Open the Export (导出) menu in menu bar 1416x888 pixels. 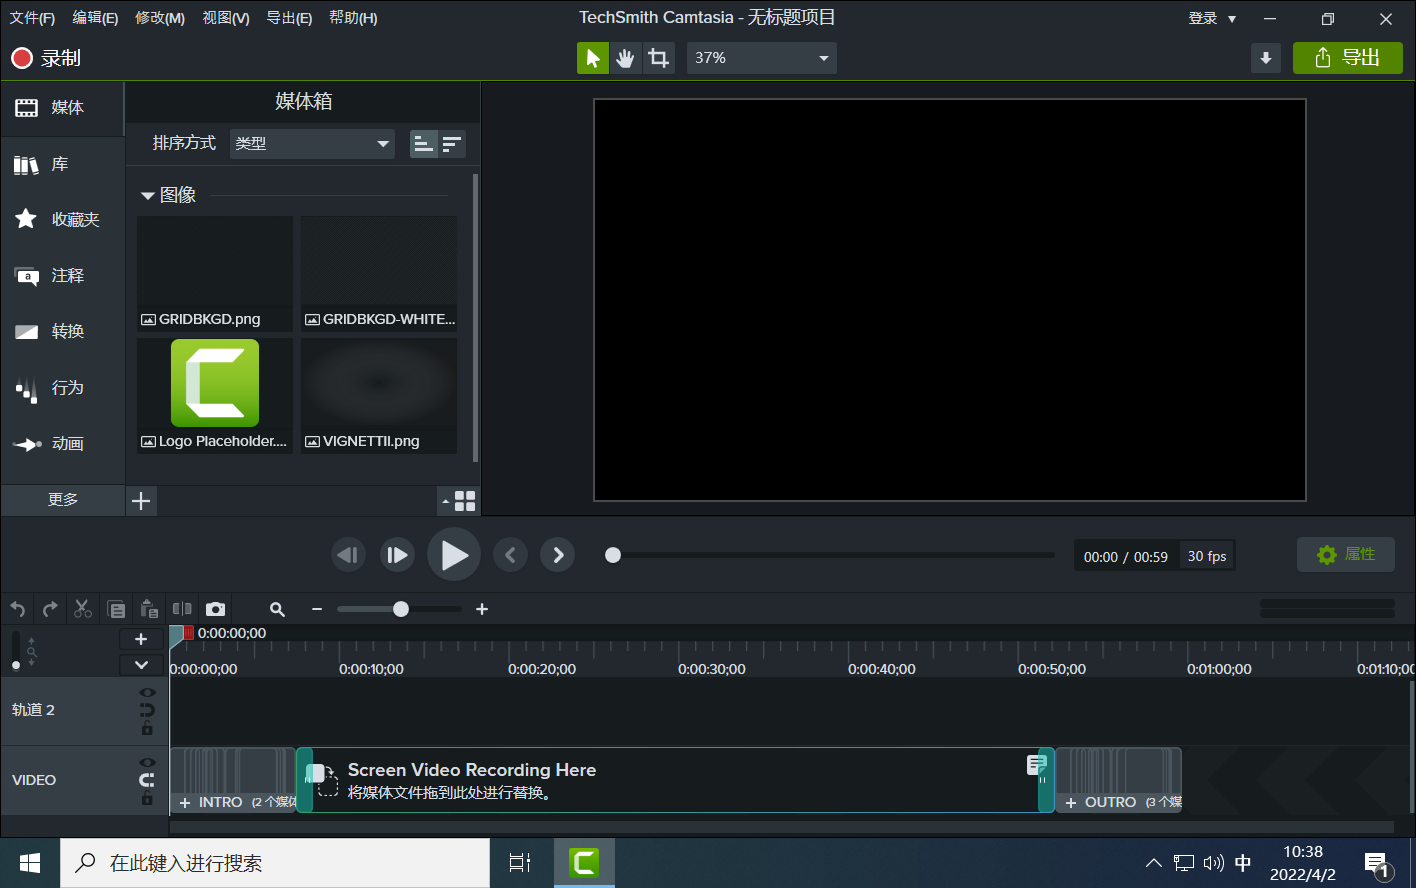point(290,18)
